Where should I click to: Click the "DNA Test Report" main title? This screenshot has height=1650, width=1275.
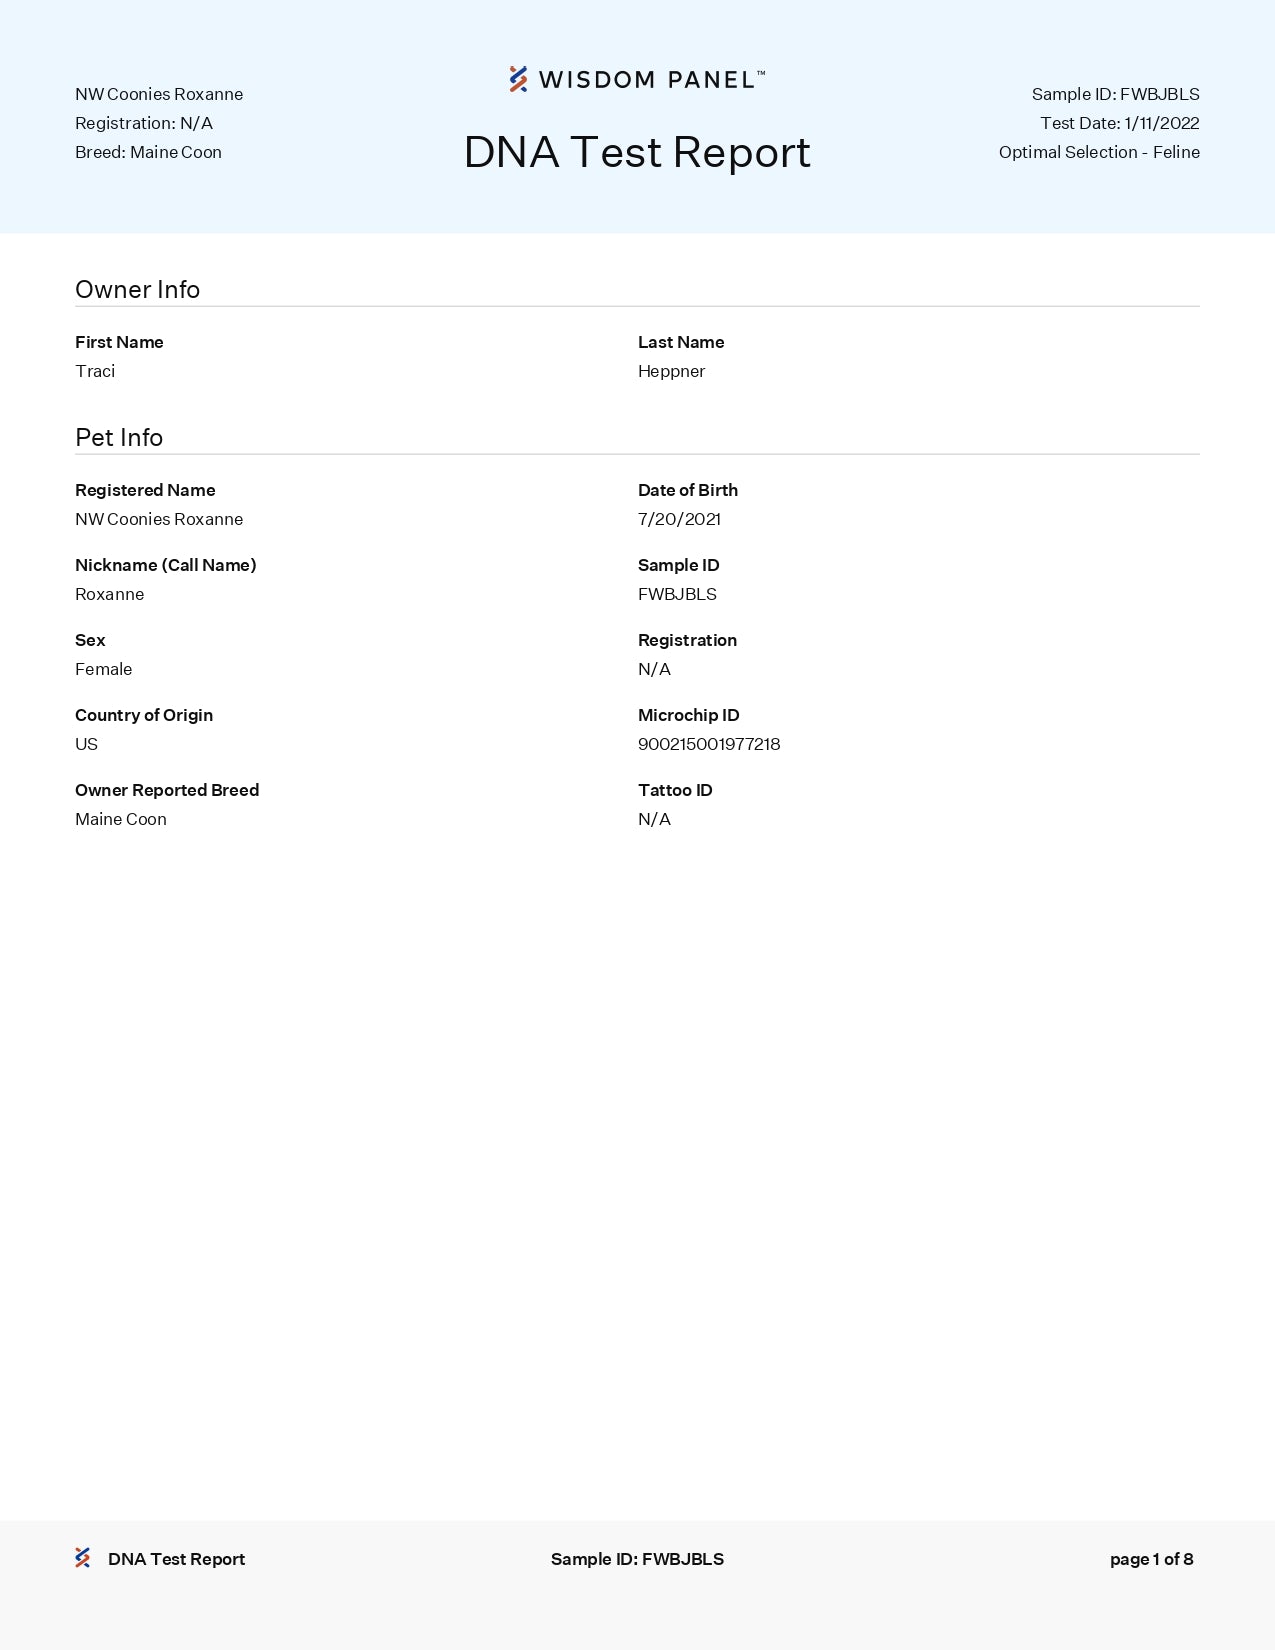coord(637,153)
